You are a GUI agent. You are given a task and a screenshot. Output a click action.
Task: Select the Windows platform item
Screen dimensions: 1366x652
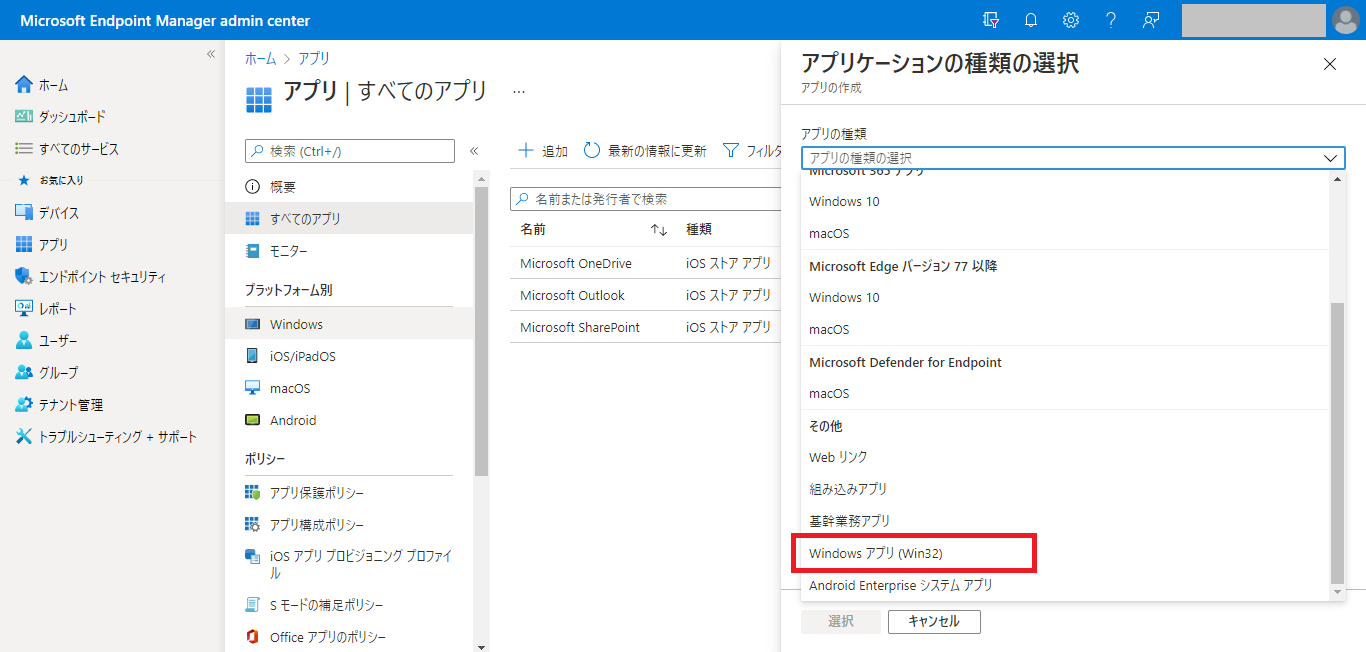point(349,324)
